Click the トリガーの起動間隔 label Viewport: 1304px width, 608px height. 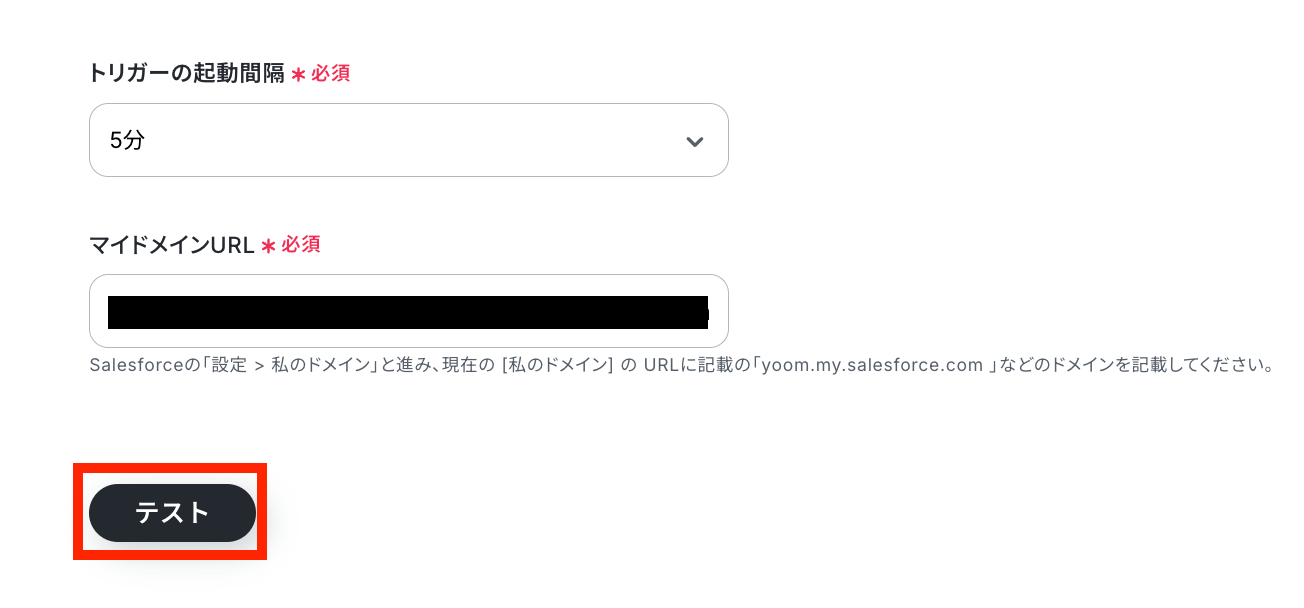pyautogui.click(x=187, y=73)
